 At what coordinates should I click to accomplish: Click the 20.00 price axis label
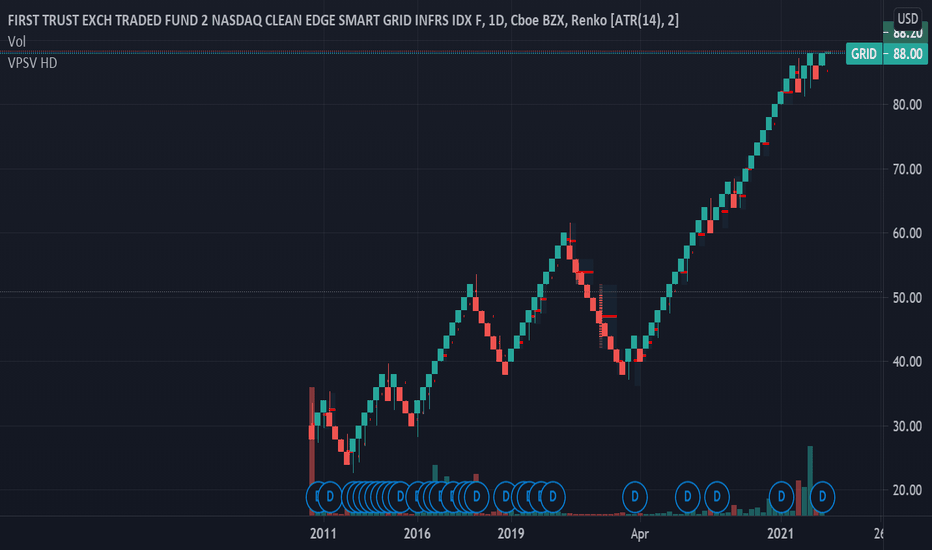[907, 490]
